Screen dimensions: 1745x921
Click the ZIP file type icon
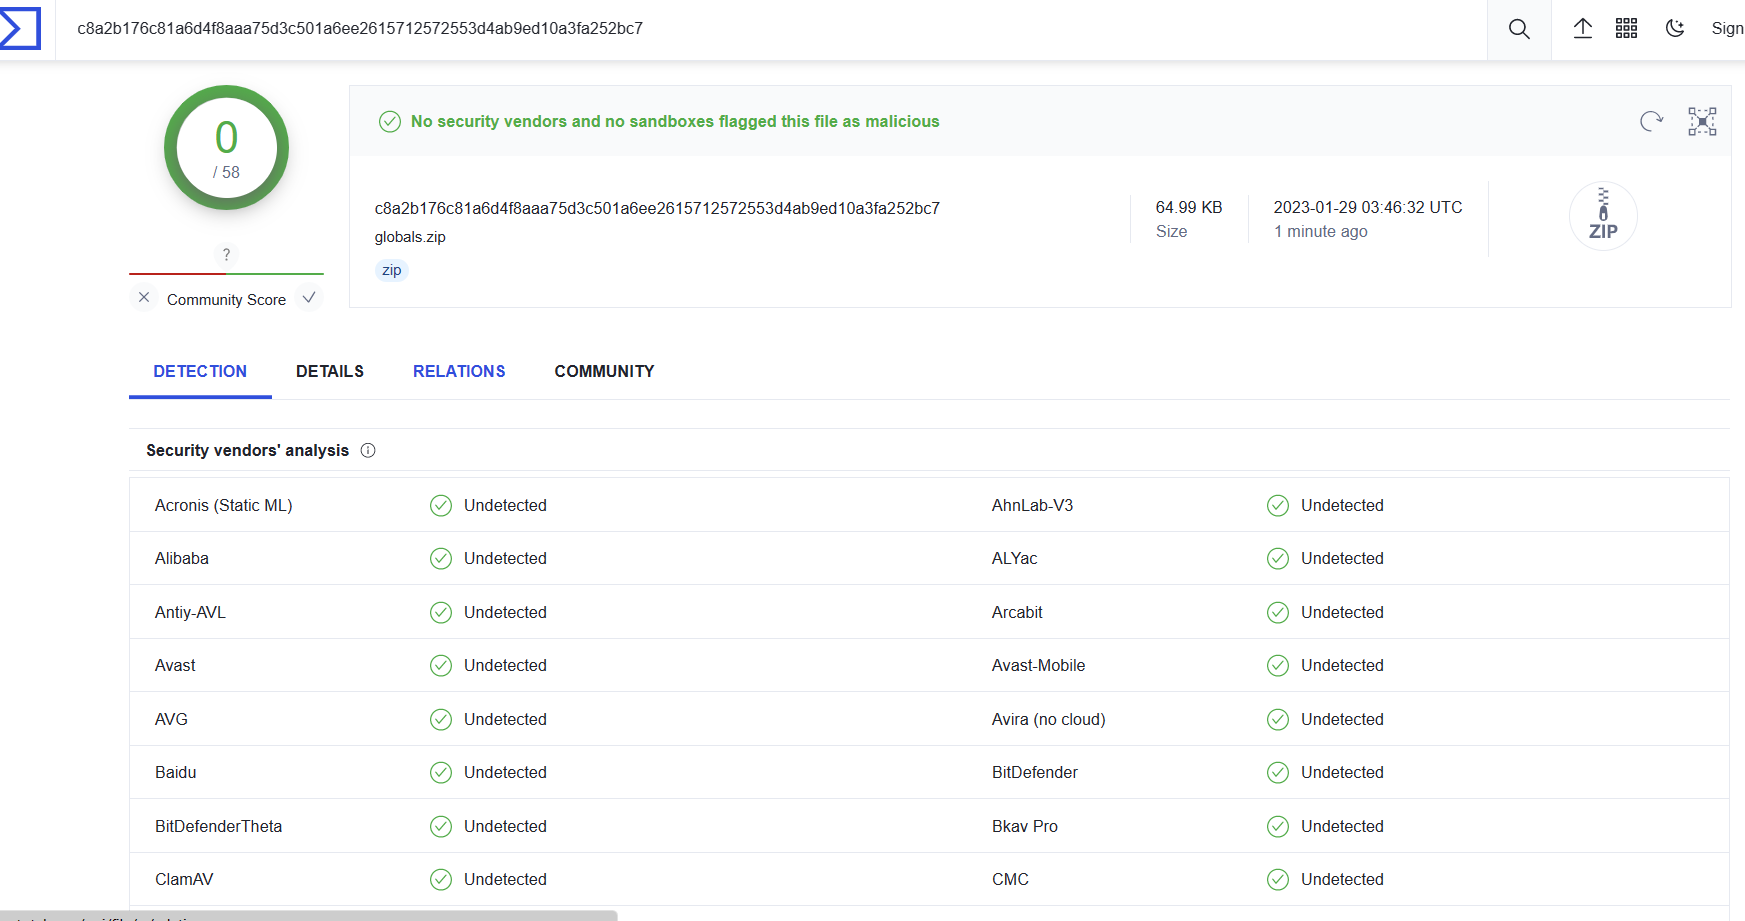pyautogui.click(x=1603, y=216)
